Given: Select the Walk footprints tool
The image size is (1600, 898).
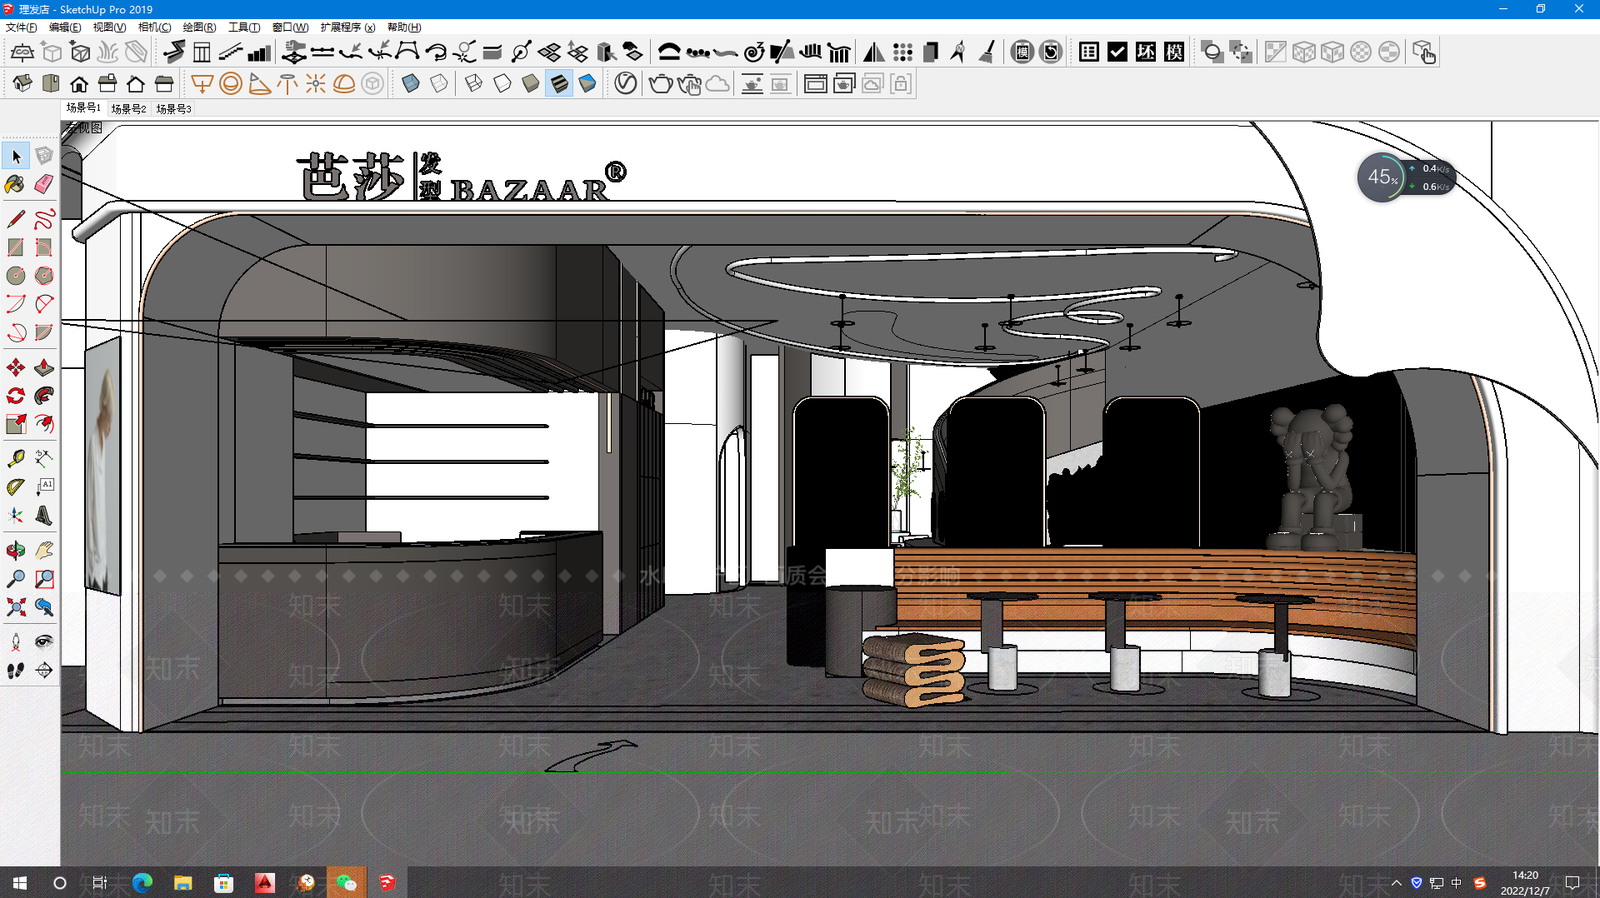Looking at the screenshot, I should click(16, 670).
